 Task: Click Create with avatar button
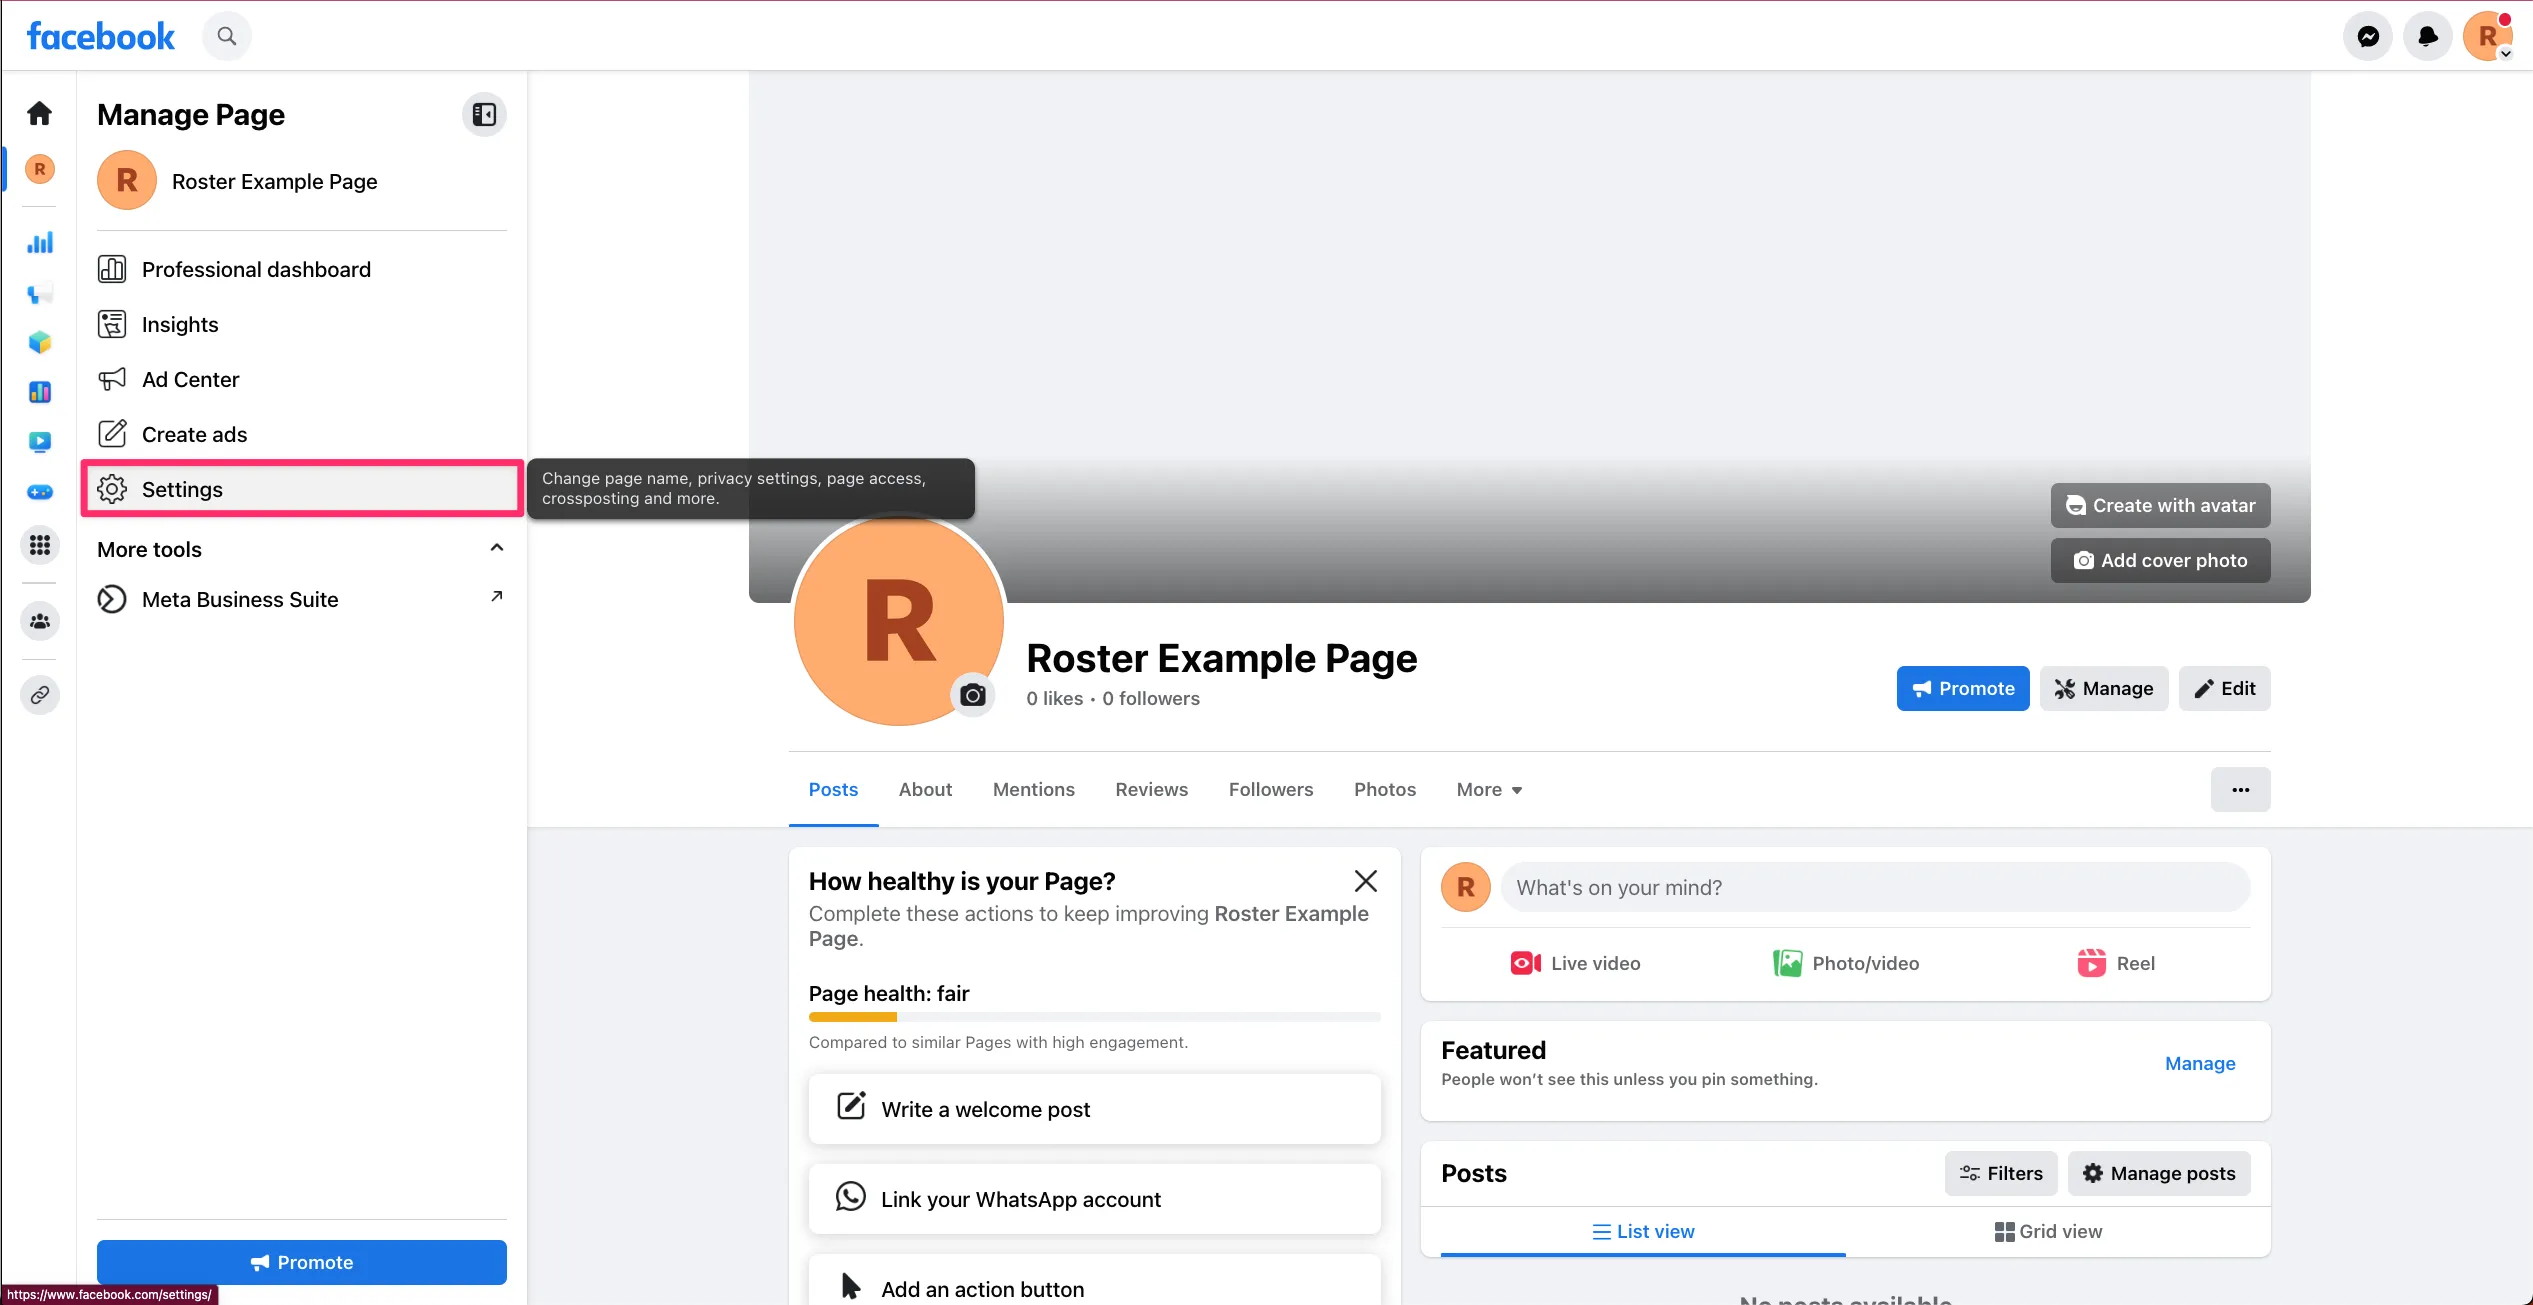point(2160,506)
